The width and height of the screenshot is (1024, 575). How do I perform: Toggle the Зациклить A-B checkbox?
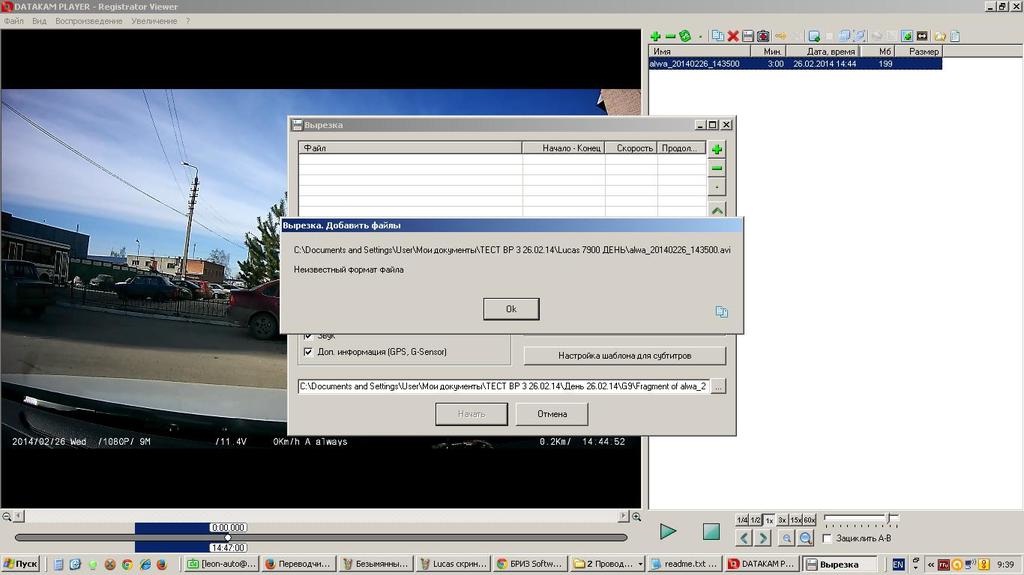[826, 538]
